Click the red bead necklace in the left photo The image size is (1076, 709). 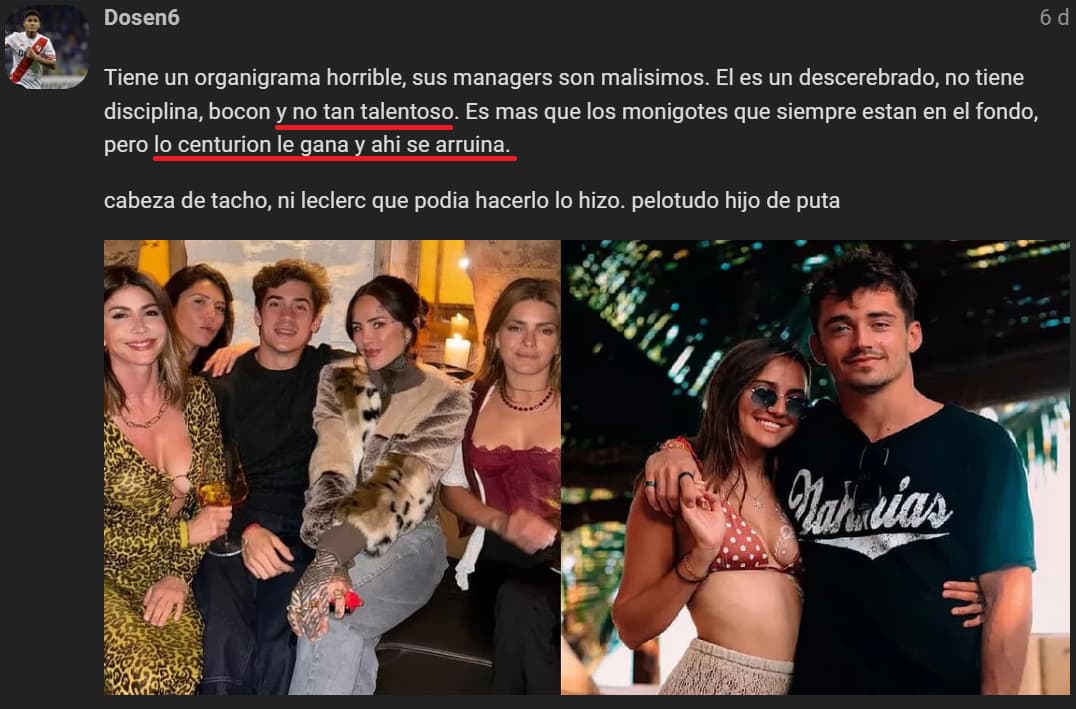pyautogui.click(x=526, y=401)
